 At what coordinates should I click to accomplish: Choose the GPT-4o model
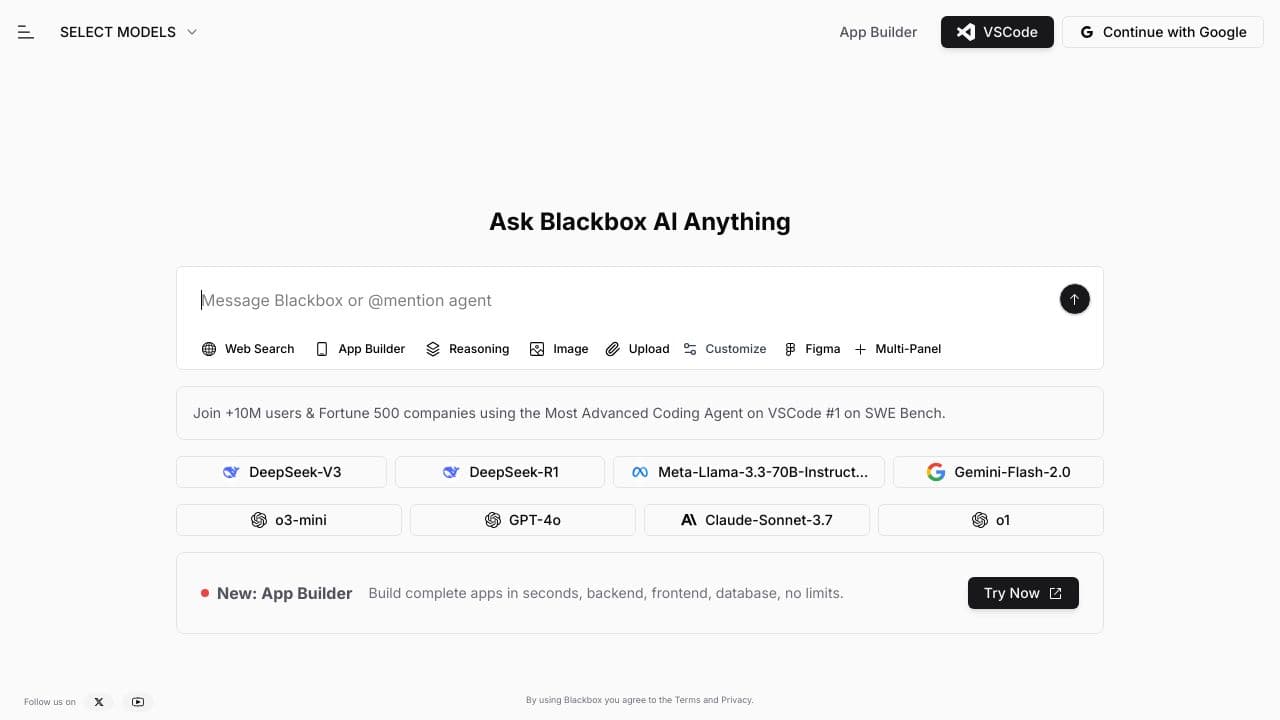pos(523,520)
